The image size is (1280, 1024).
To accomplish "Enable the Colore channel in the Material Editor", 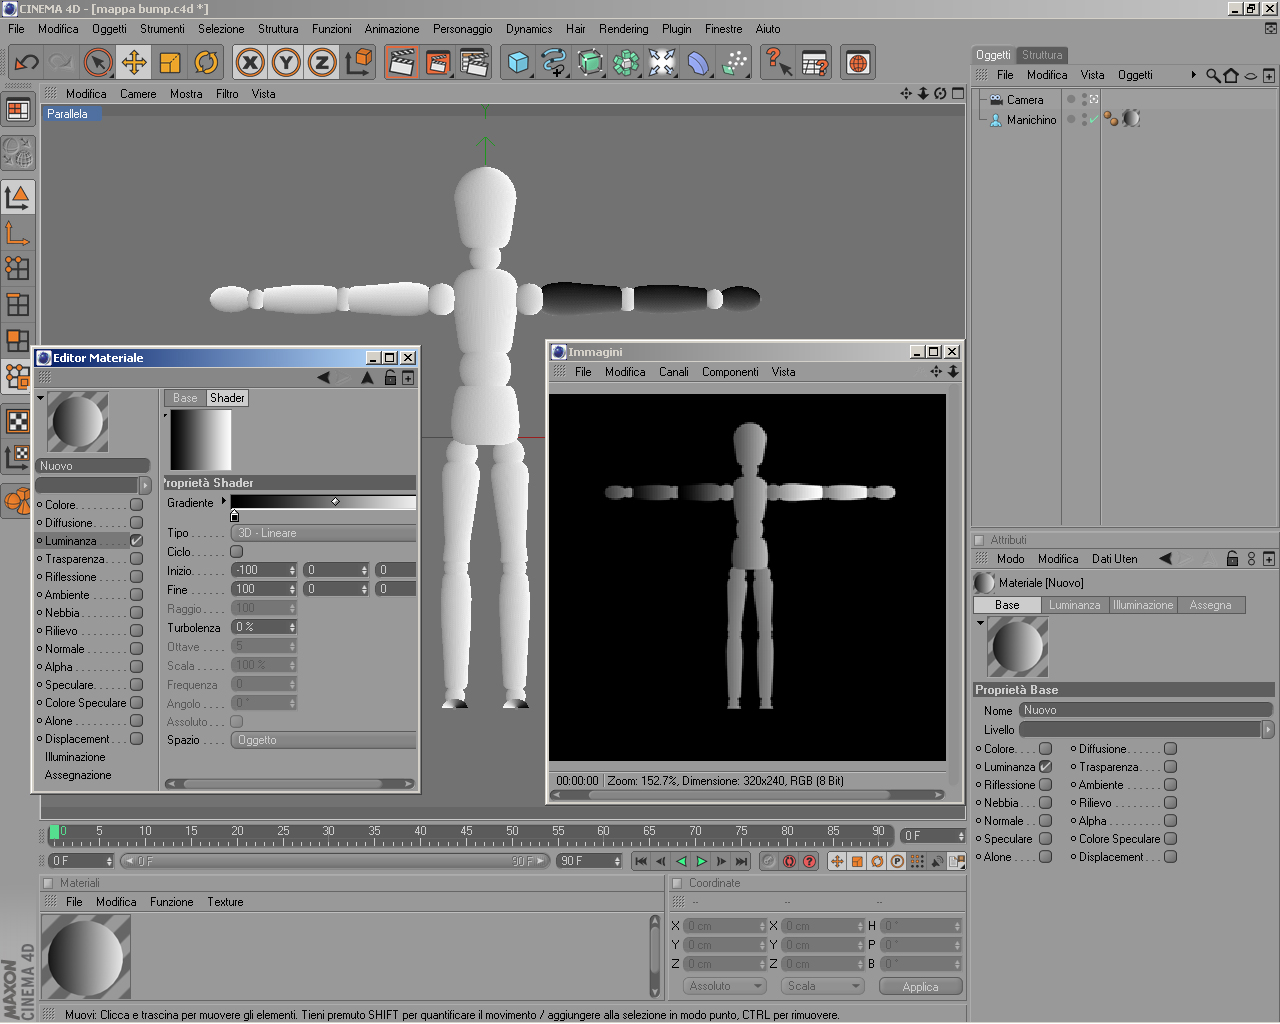I will (x=137, y=505).
